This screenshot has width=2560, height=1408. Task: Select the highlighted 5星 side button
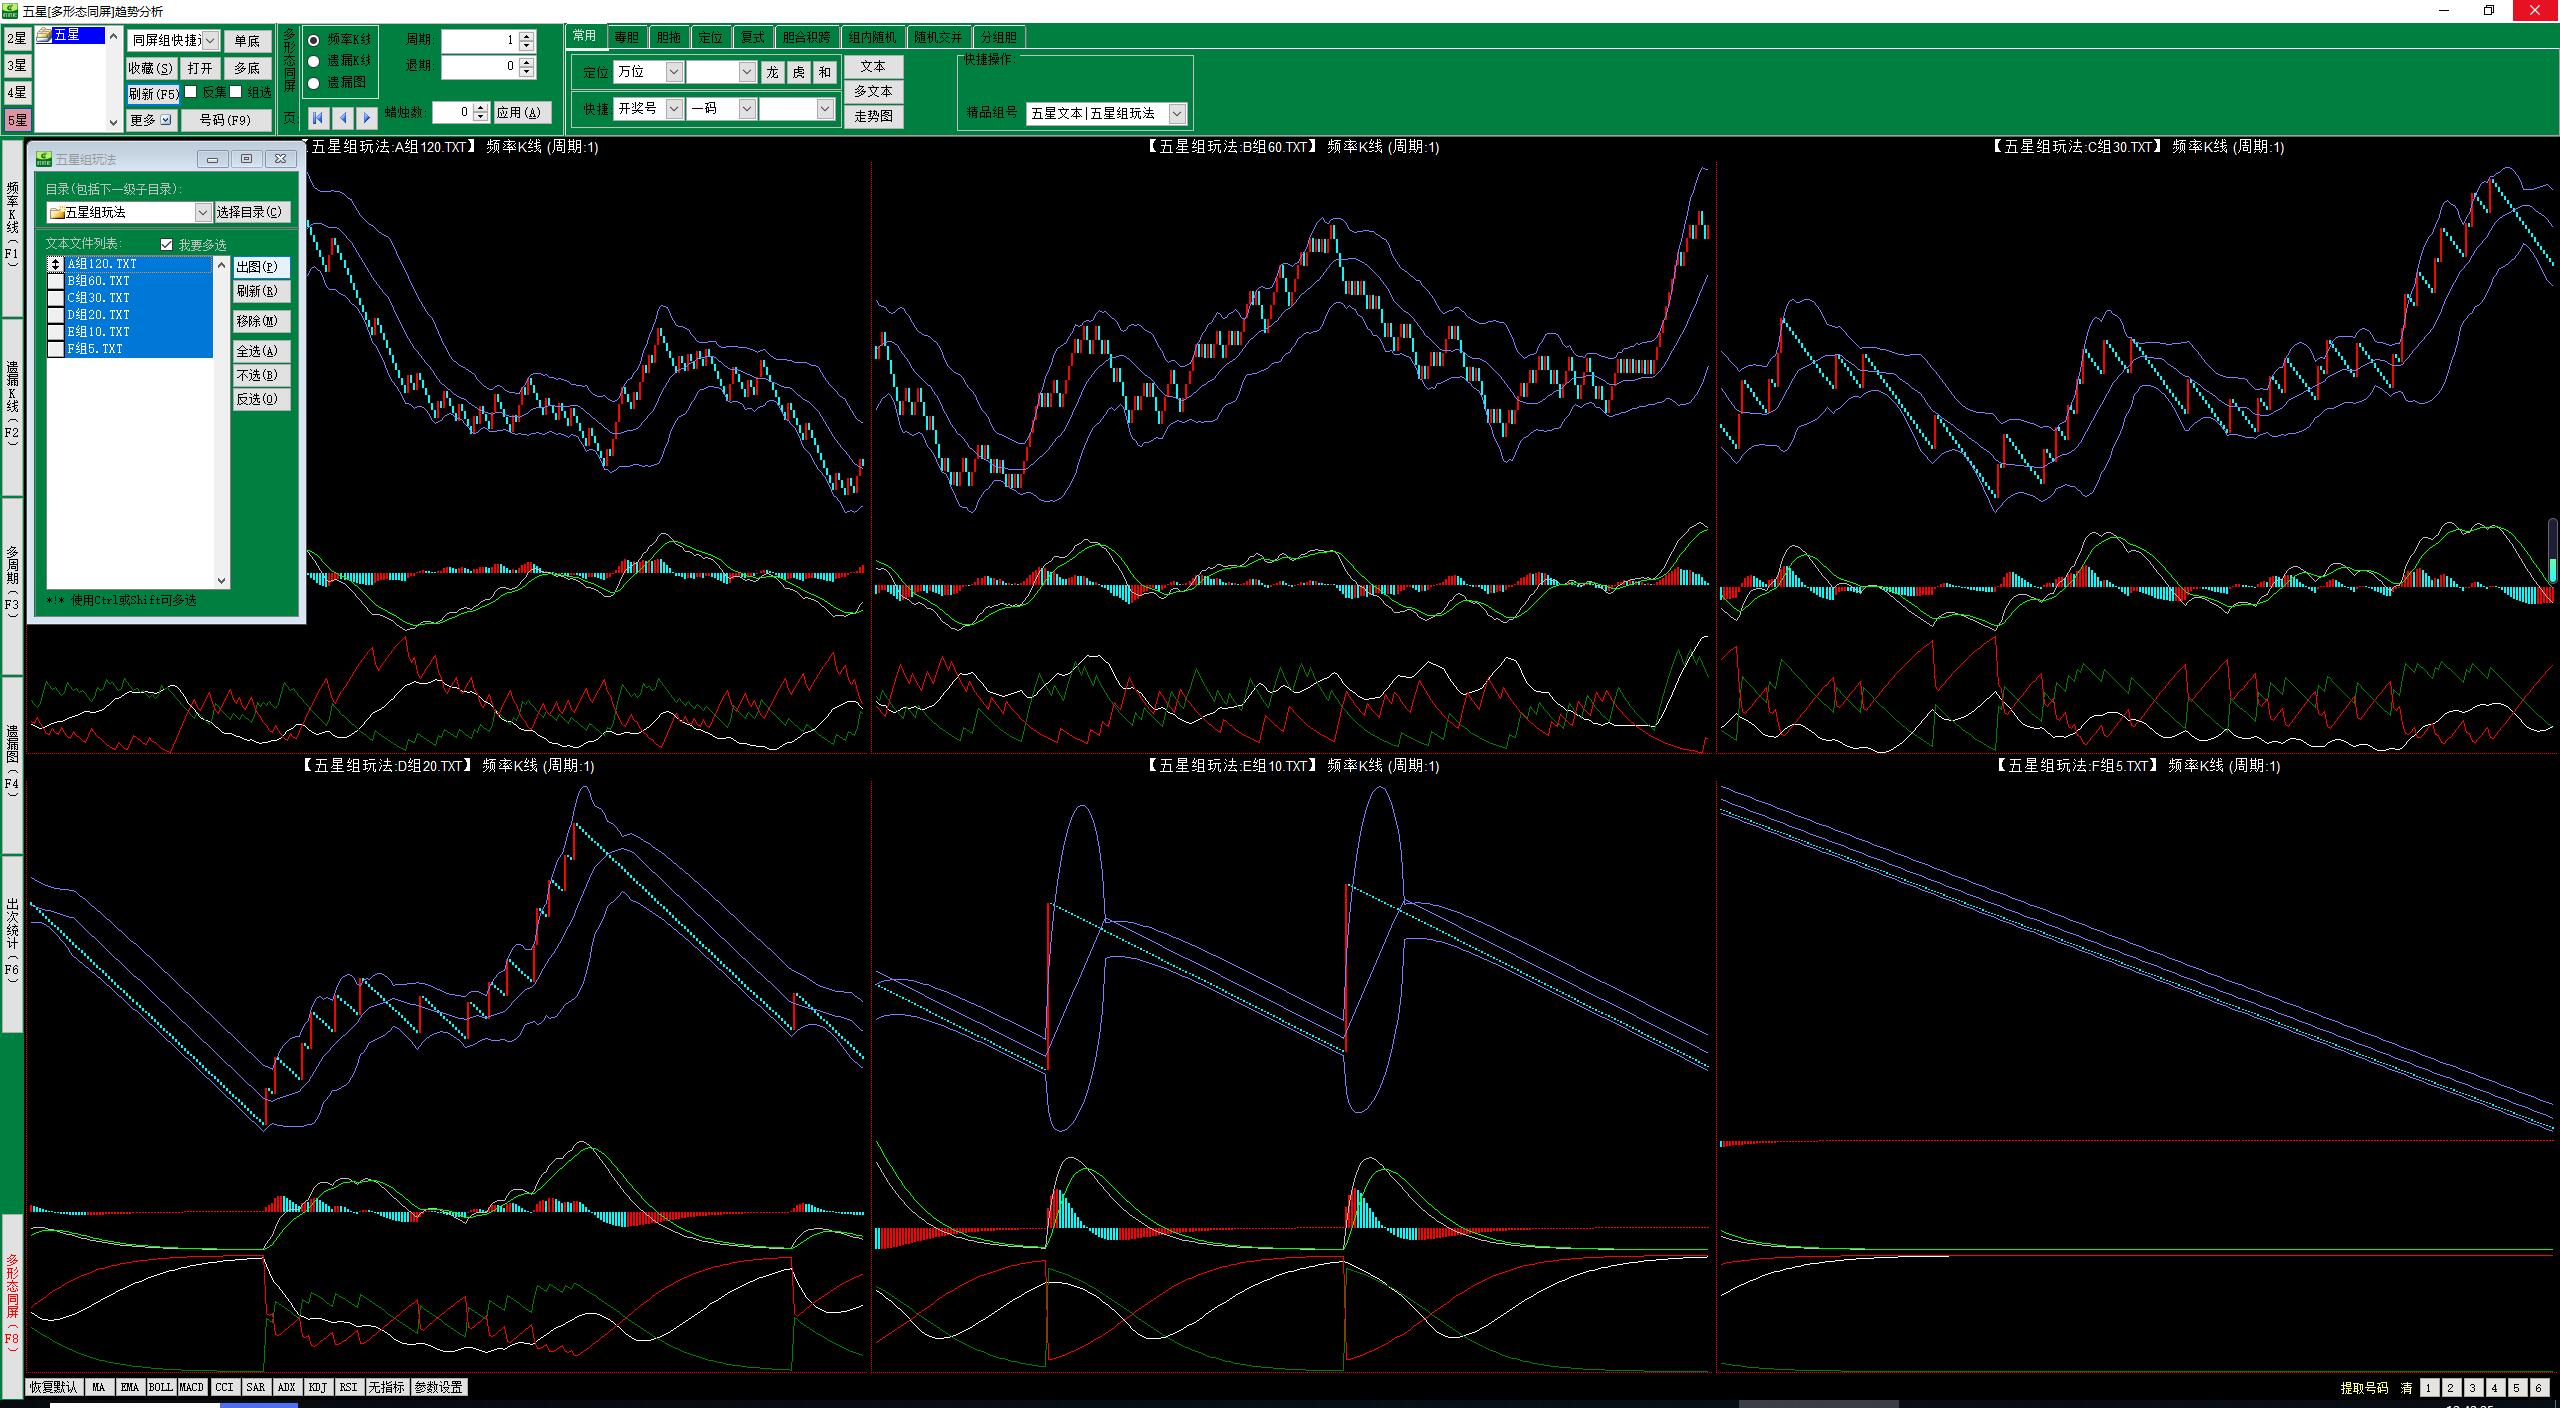(17, 120)
